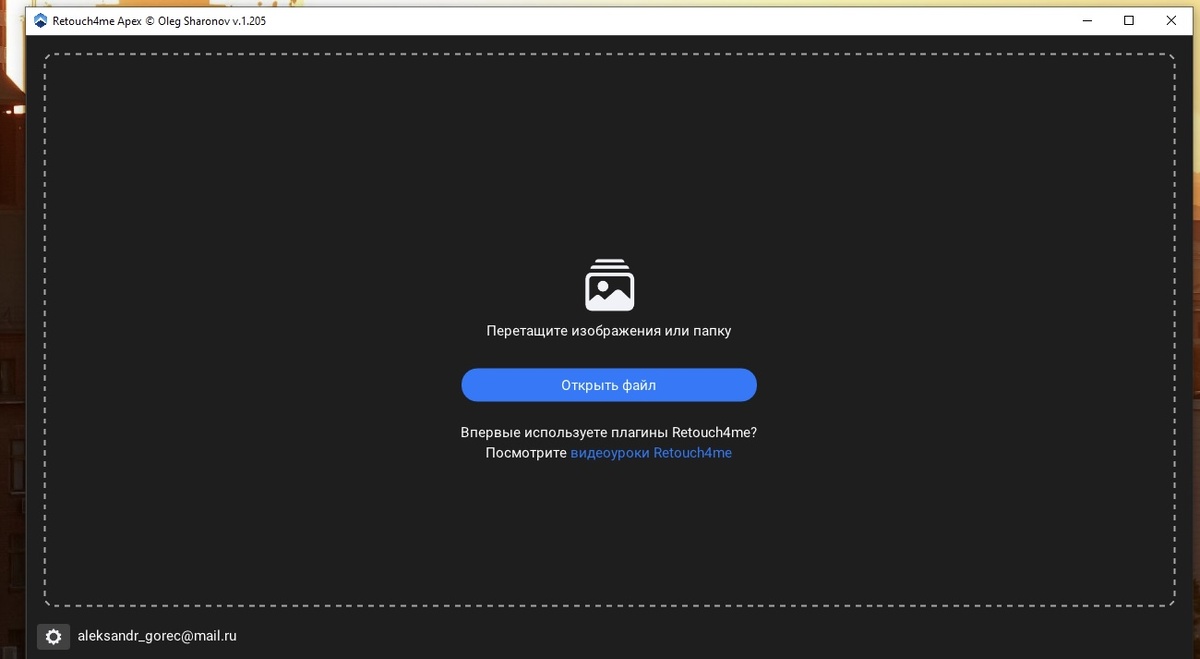The width and height of the screenshot is (1200, 659).
Task: Click the image stack drop icon
Action: pos(609,285)
